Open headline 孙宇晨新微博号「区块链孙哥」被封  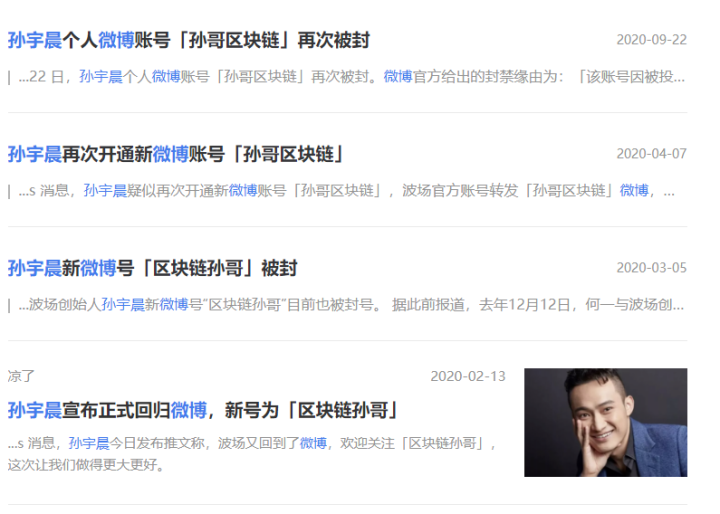(x=152, y=268)
